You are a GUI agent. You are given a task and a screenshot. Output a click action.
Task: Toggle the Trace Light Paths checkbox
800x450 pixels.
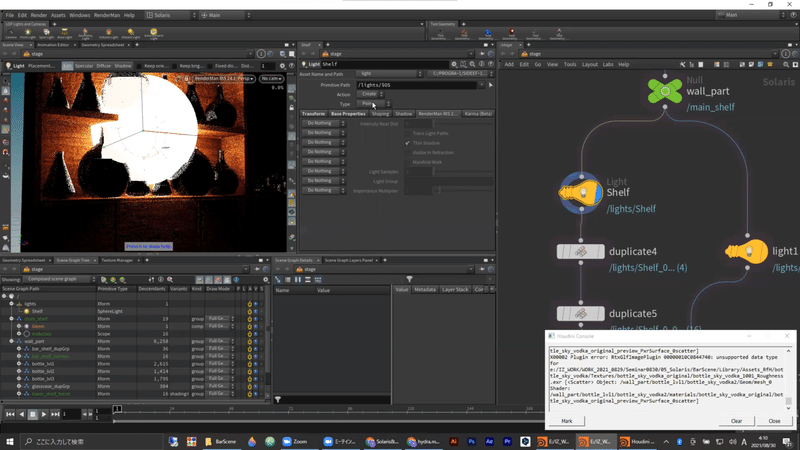[x=408, y=133]
